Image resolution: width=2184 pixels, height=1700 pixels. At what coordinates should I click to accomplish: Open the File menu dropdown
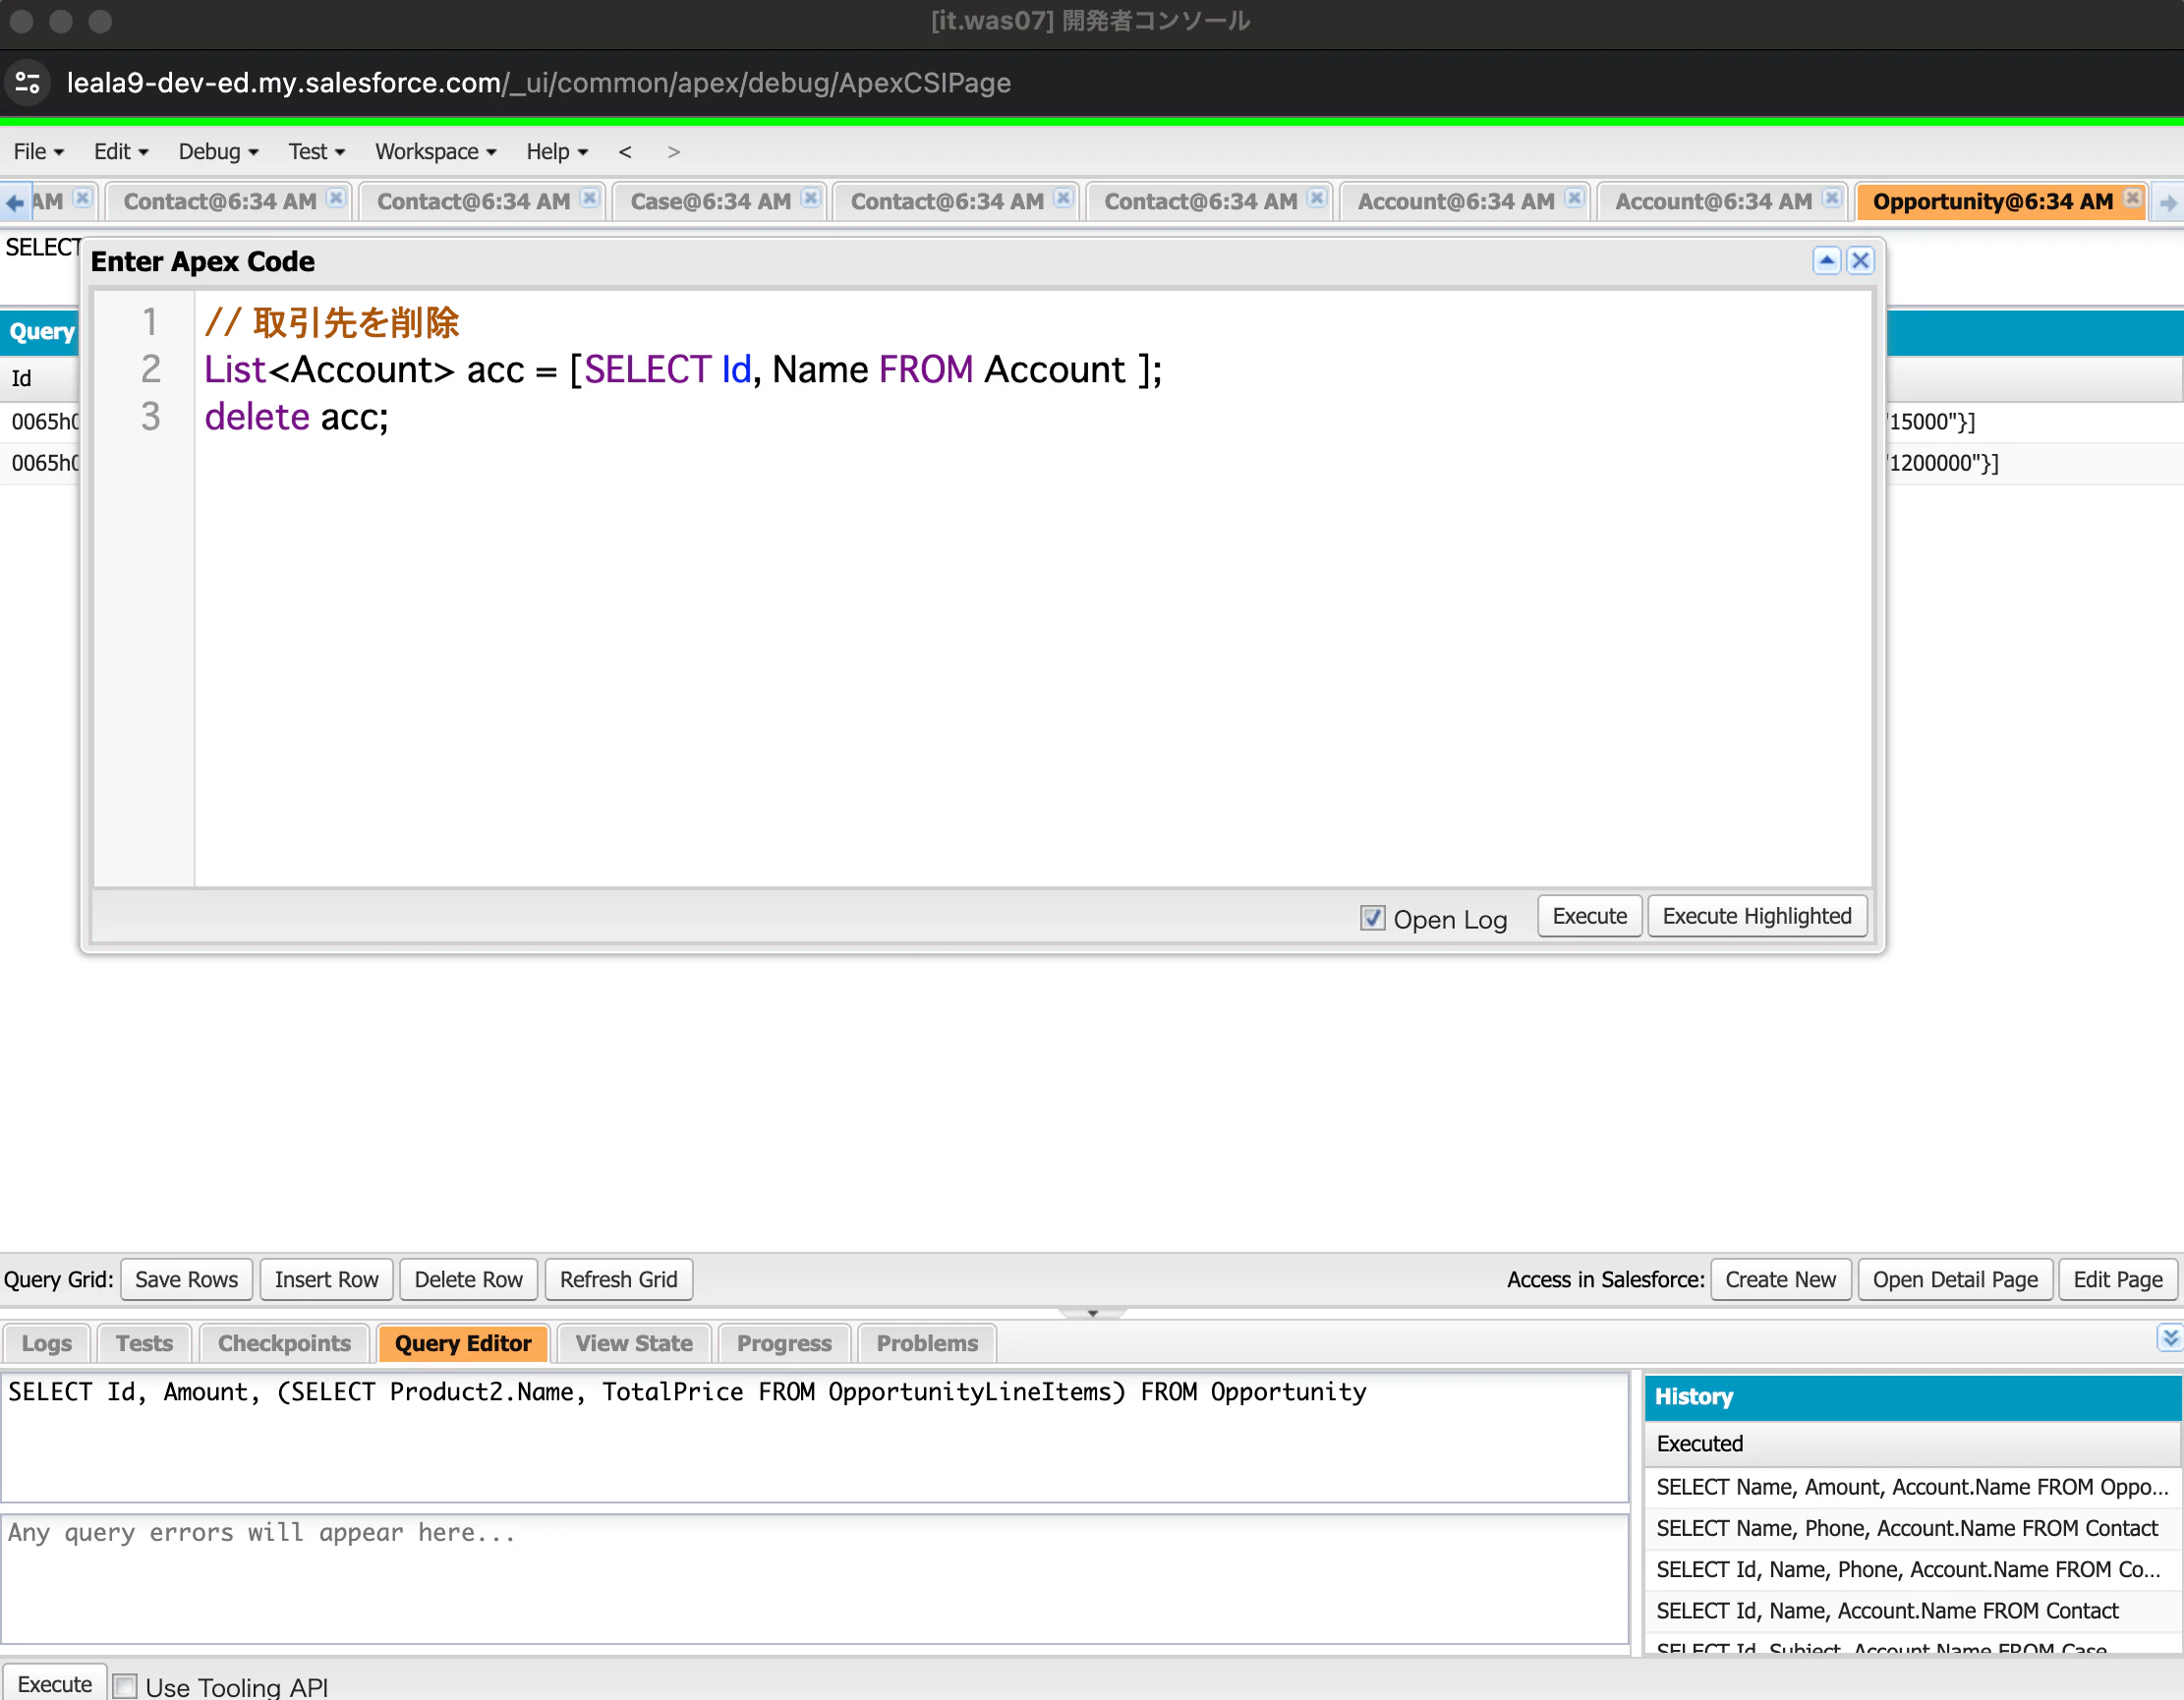[x=38, y=152]
